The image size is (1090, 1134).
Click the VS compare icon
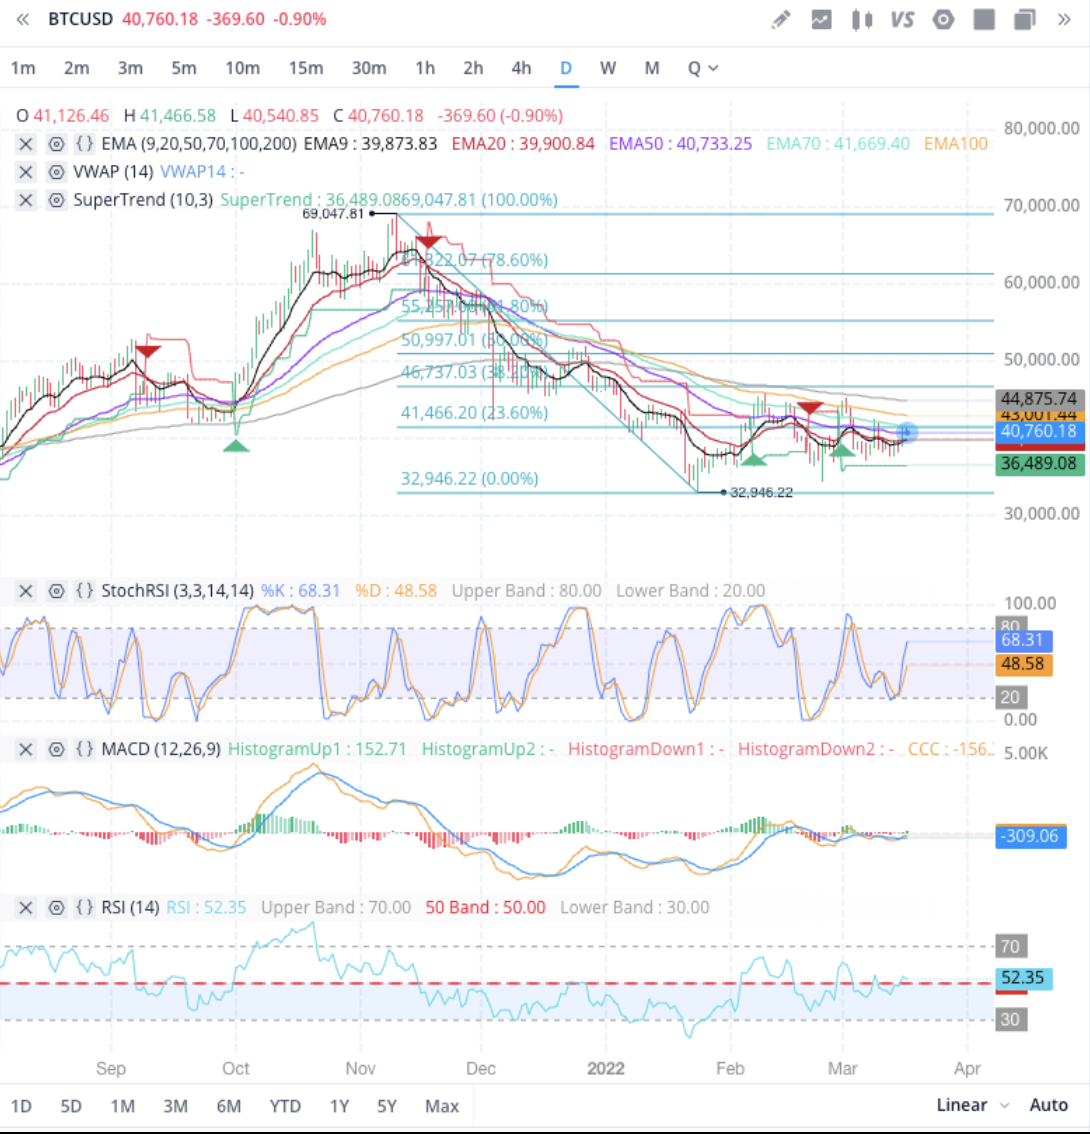click(903, 20)
